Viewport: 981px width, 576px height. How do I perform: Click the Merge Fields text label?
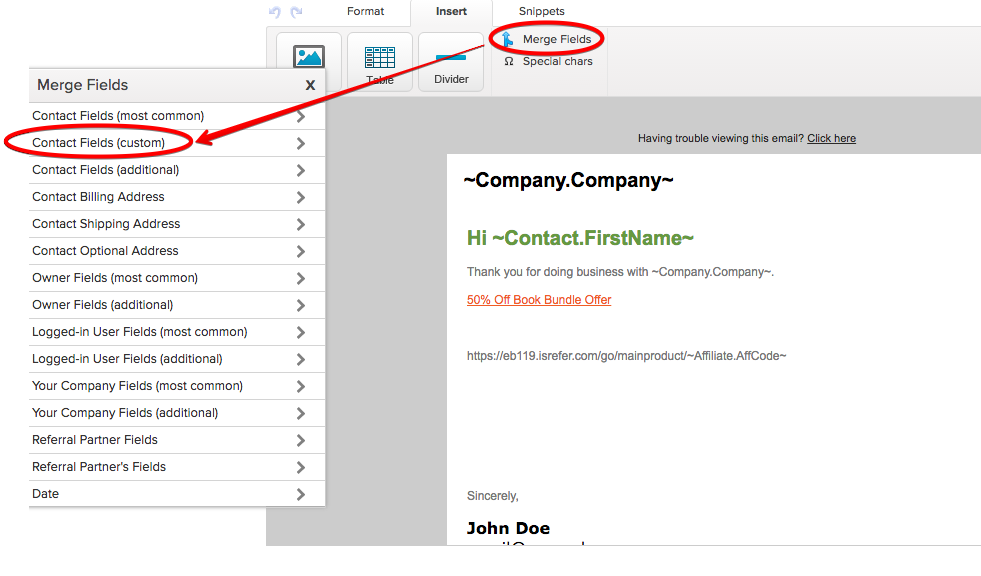(557, 39)
